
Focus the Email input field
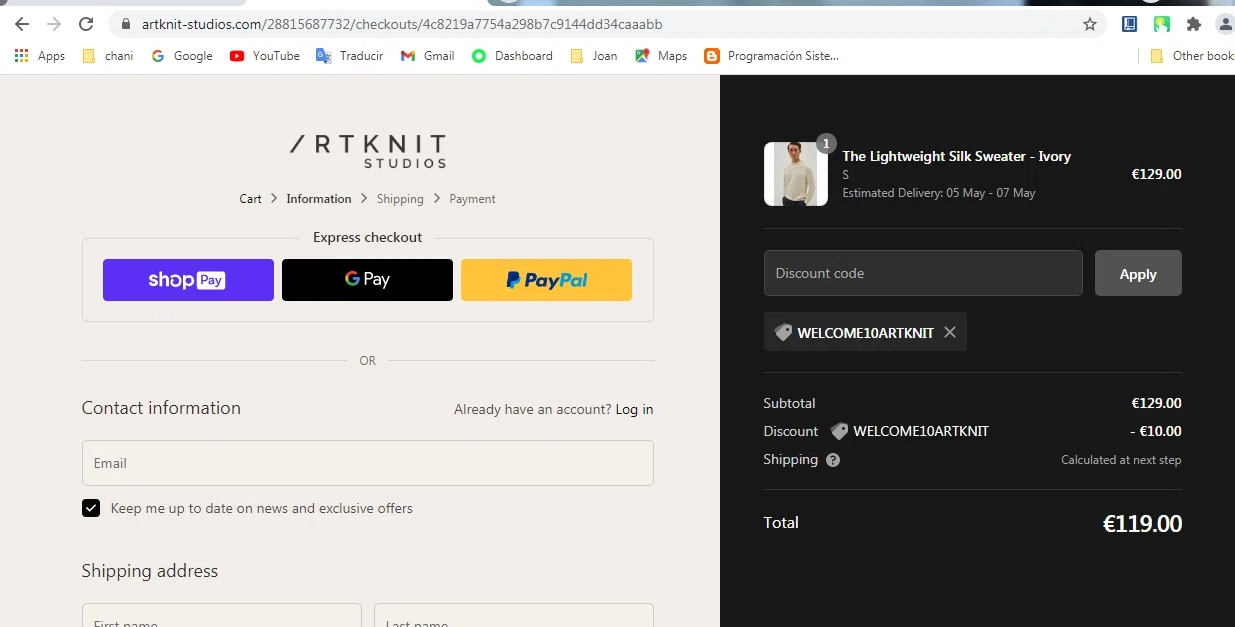[x=368, y=463]
